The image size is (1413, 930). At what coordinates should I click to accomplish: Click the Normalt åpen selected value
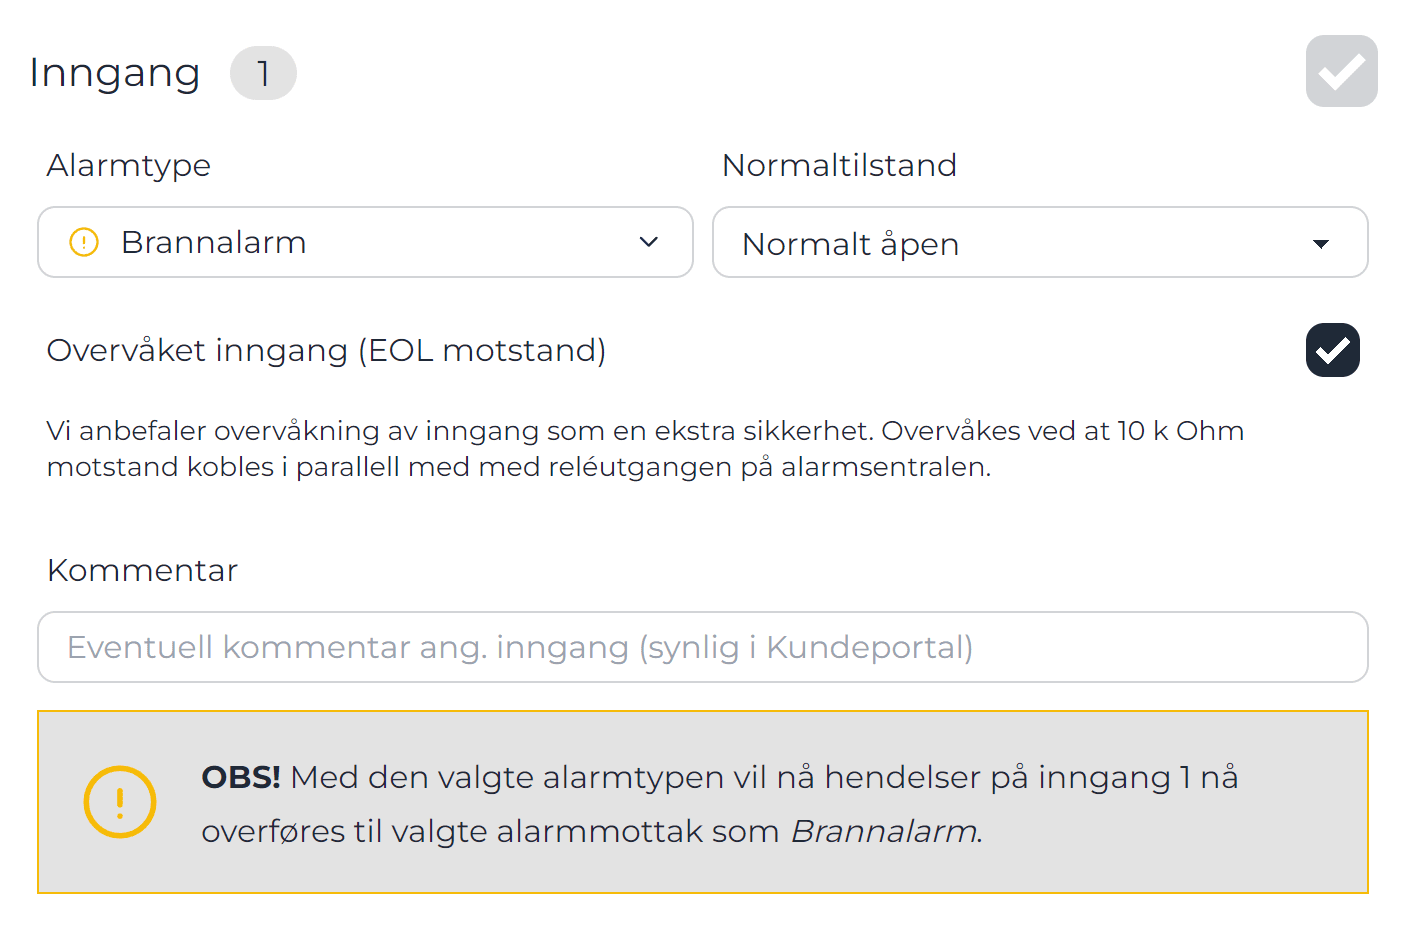coord(850,244)
